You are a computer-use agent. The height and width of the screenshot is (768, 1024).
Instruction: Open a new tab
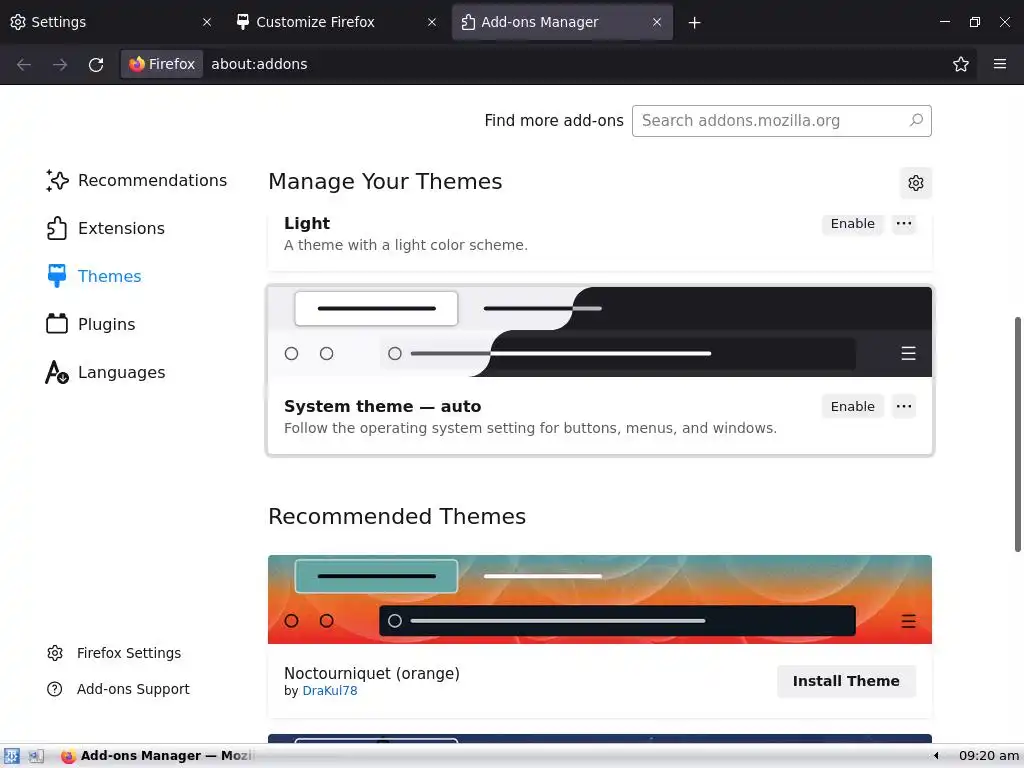point(694,23)
